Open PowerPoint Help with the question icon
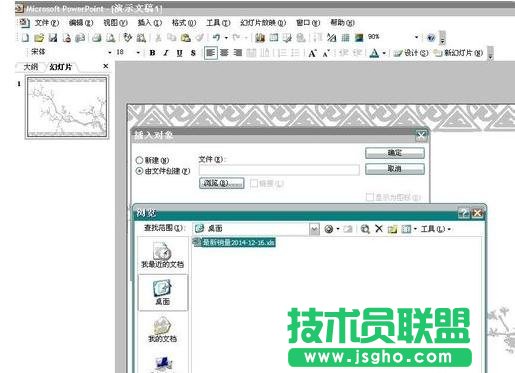 (x=431, y=38)
